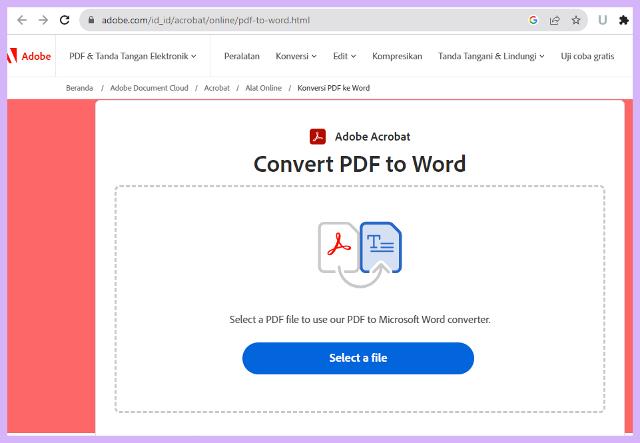Expand Tanda Tangani & Lindungi dropdown
Viewport: 640px width, 443px height.
(x=491, y=56)
